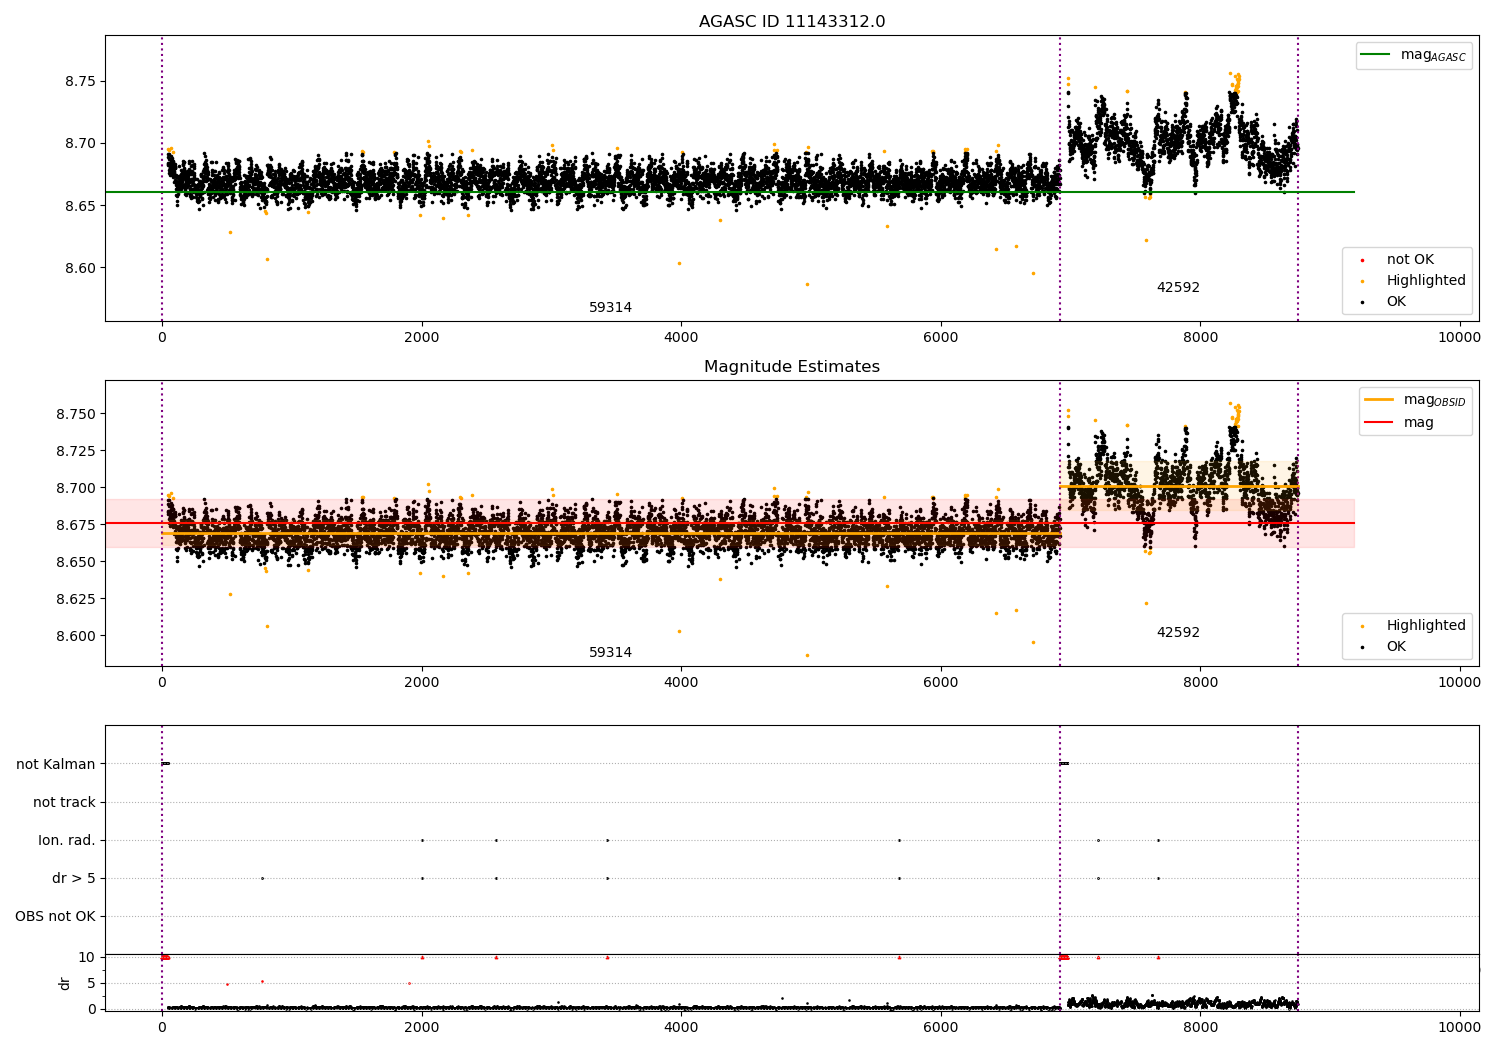Click the 8.60 y-tick on top plot

point(81,268)
